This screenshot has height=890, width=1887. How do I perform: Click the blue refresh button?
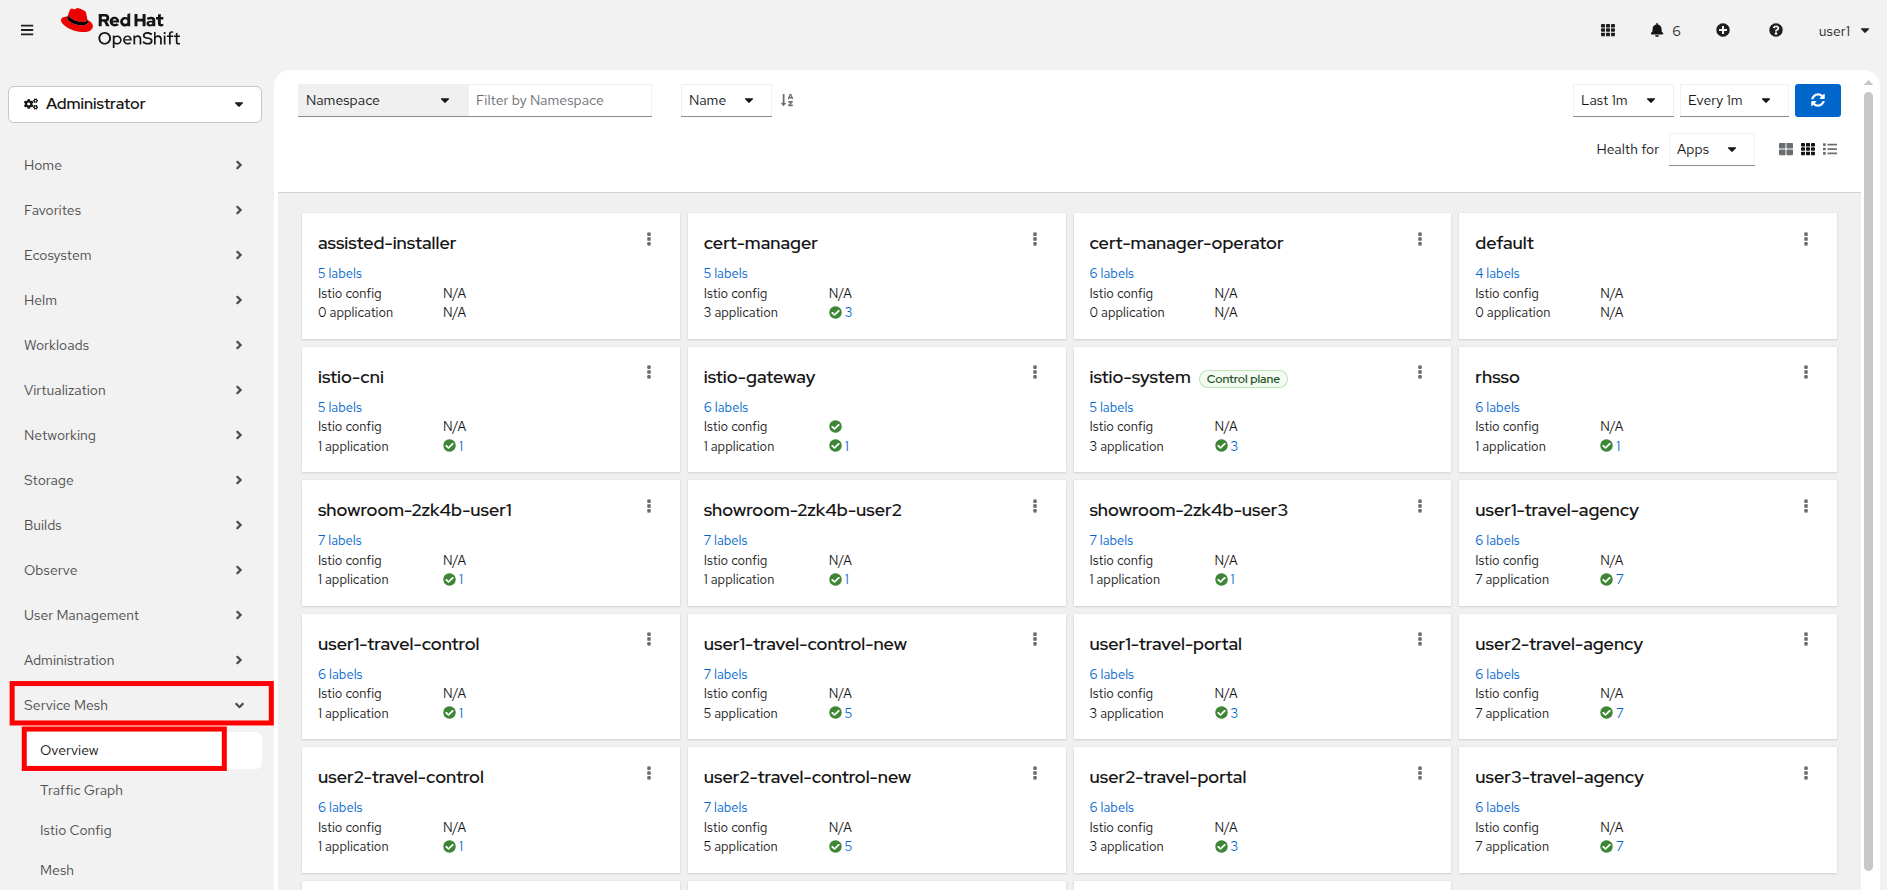point(1817,100)
